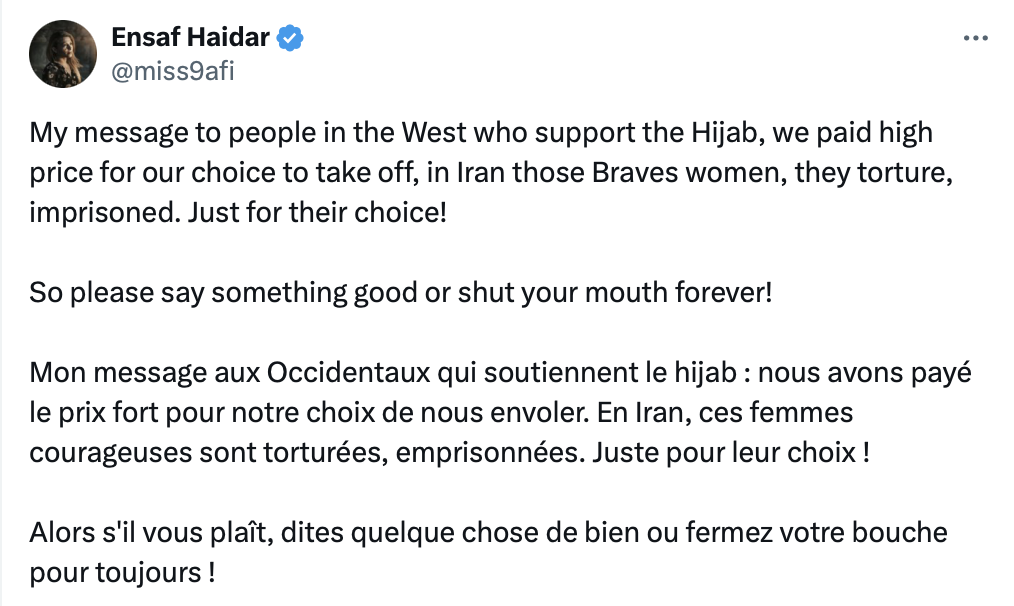
Task: Click the word "West" in the tweet
Action: (434, 133)
